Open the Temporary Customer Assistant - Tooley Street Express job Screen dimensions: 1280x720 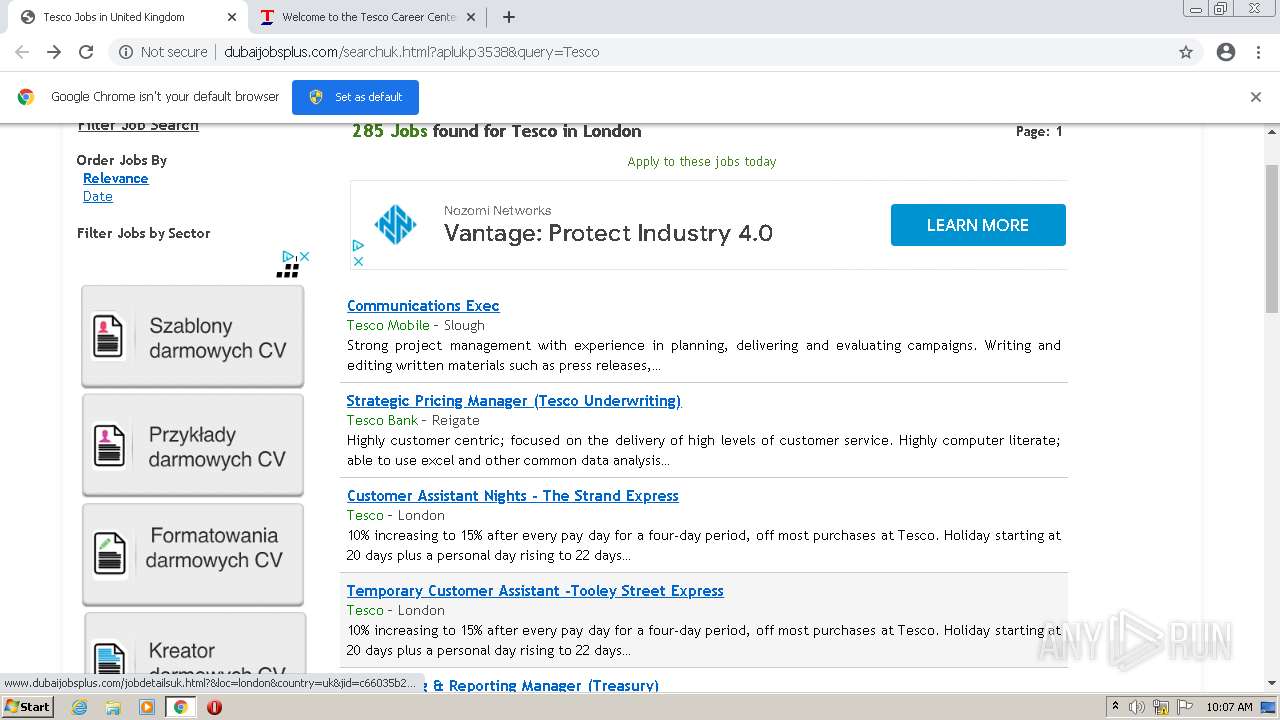(x=535, y=591)
